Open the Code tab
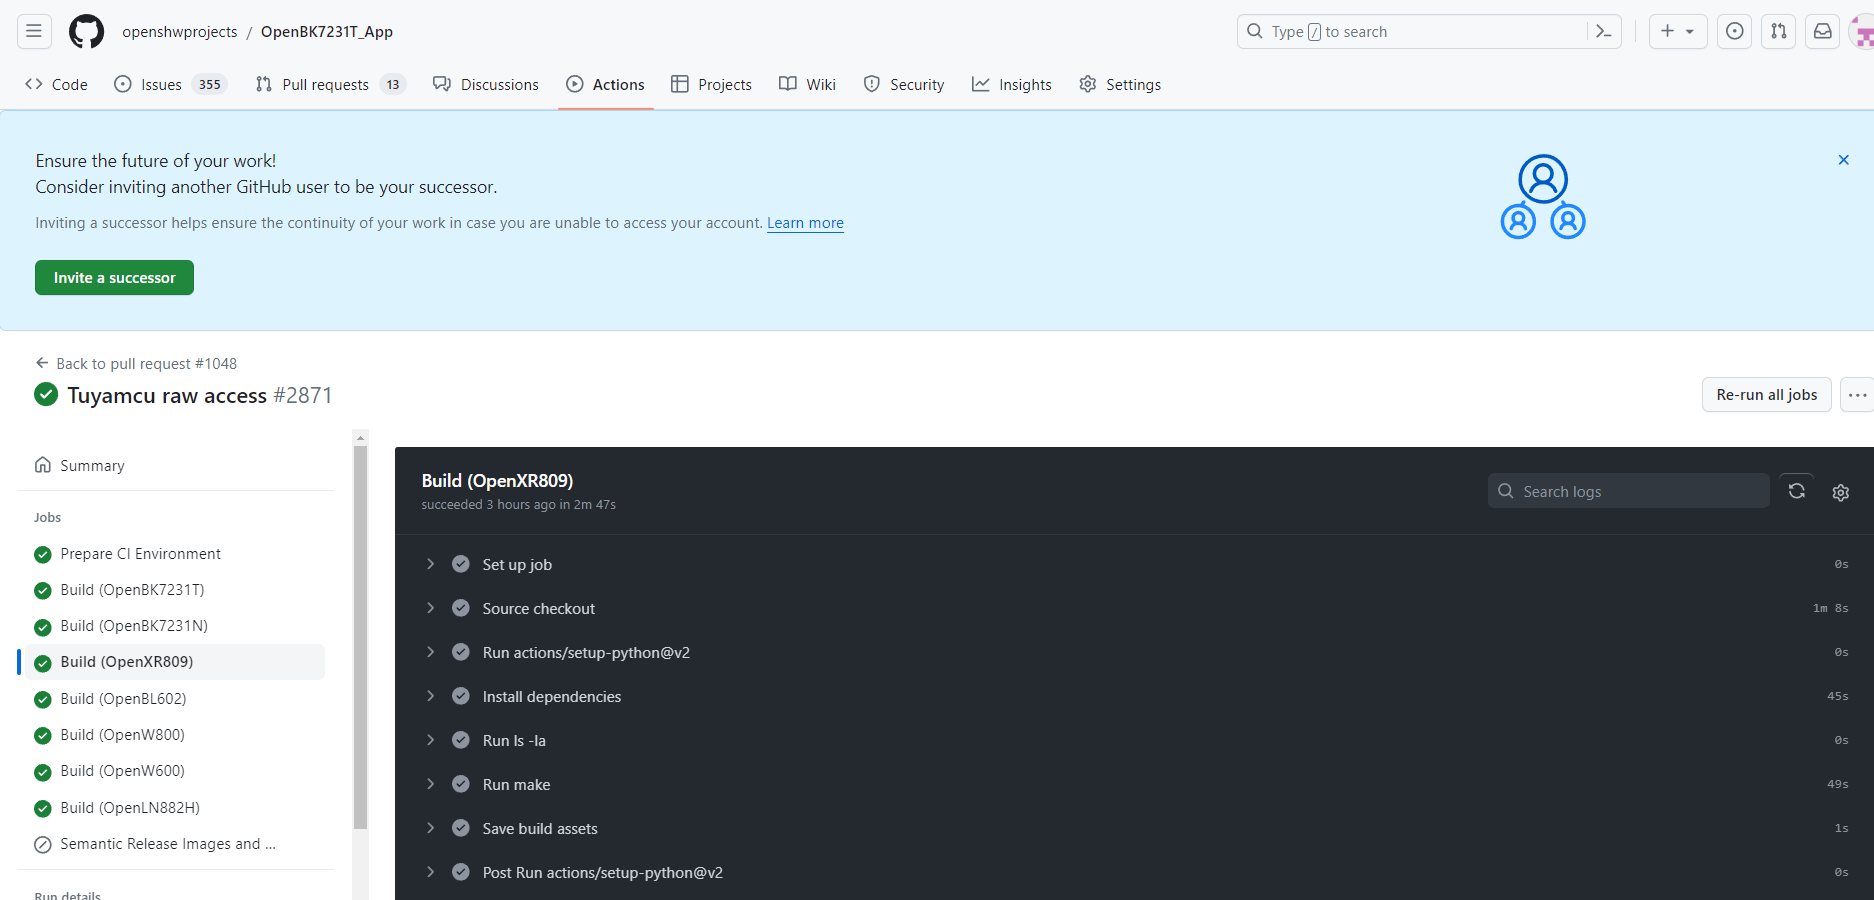This screenshot has height=900, width=1874. point(56,85)
